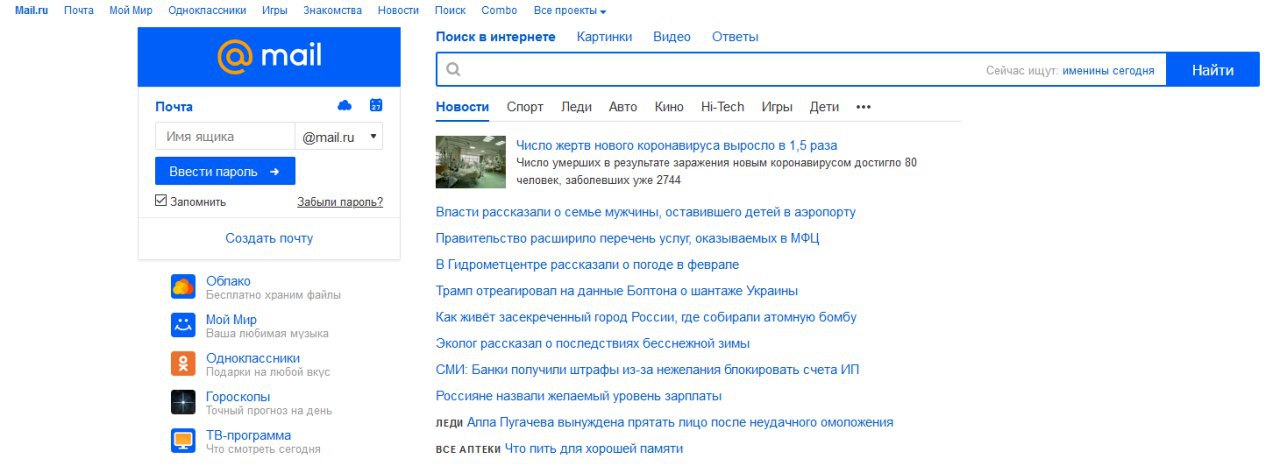The image size is (1280, 466).
Task: Select Поиск в интернете search mode
Action: pos(495,37)
